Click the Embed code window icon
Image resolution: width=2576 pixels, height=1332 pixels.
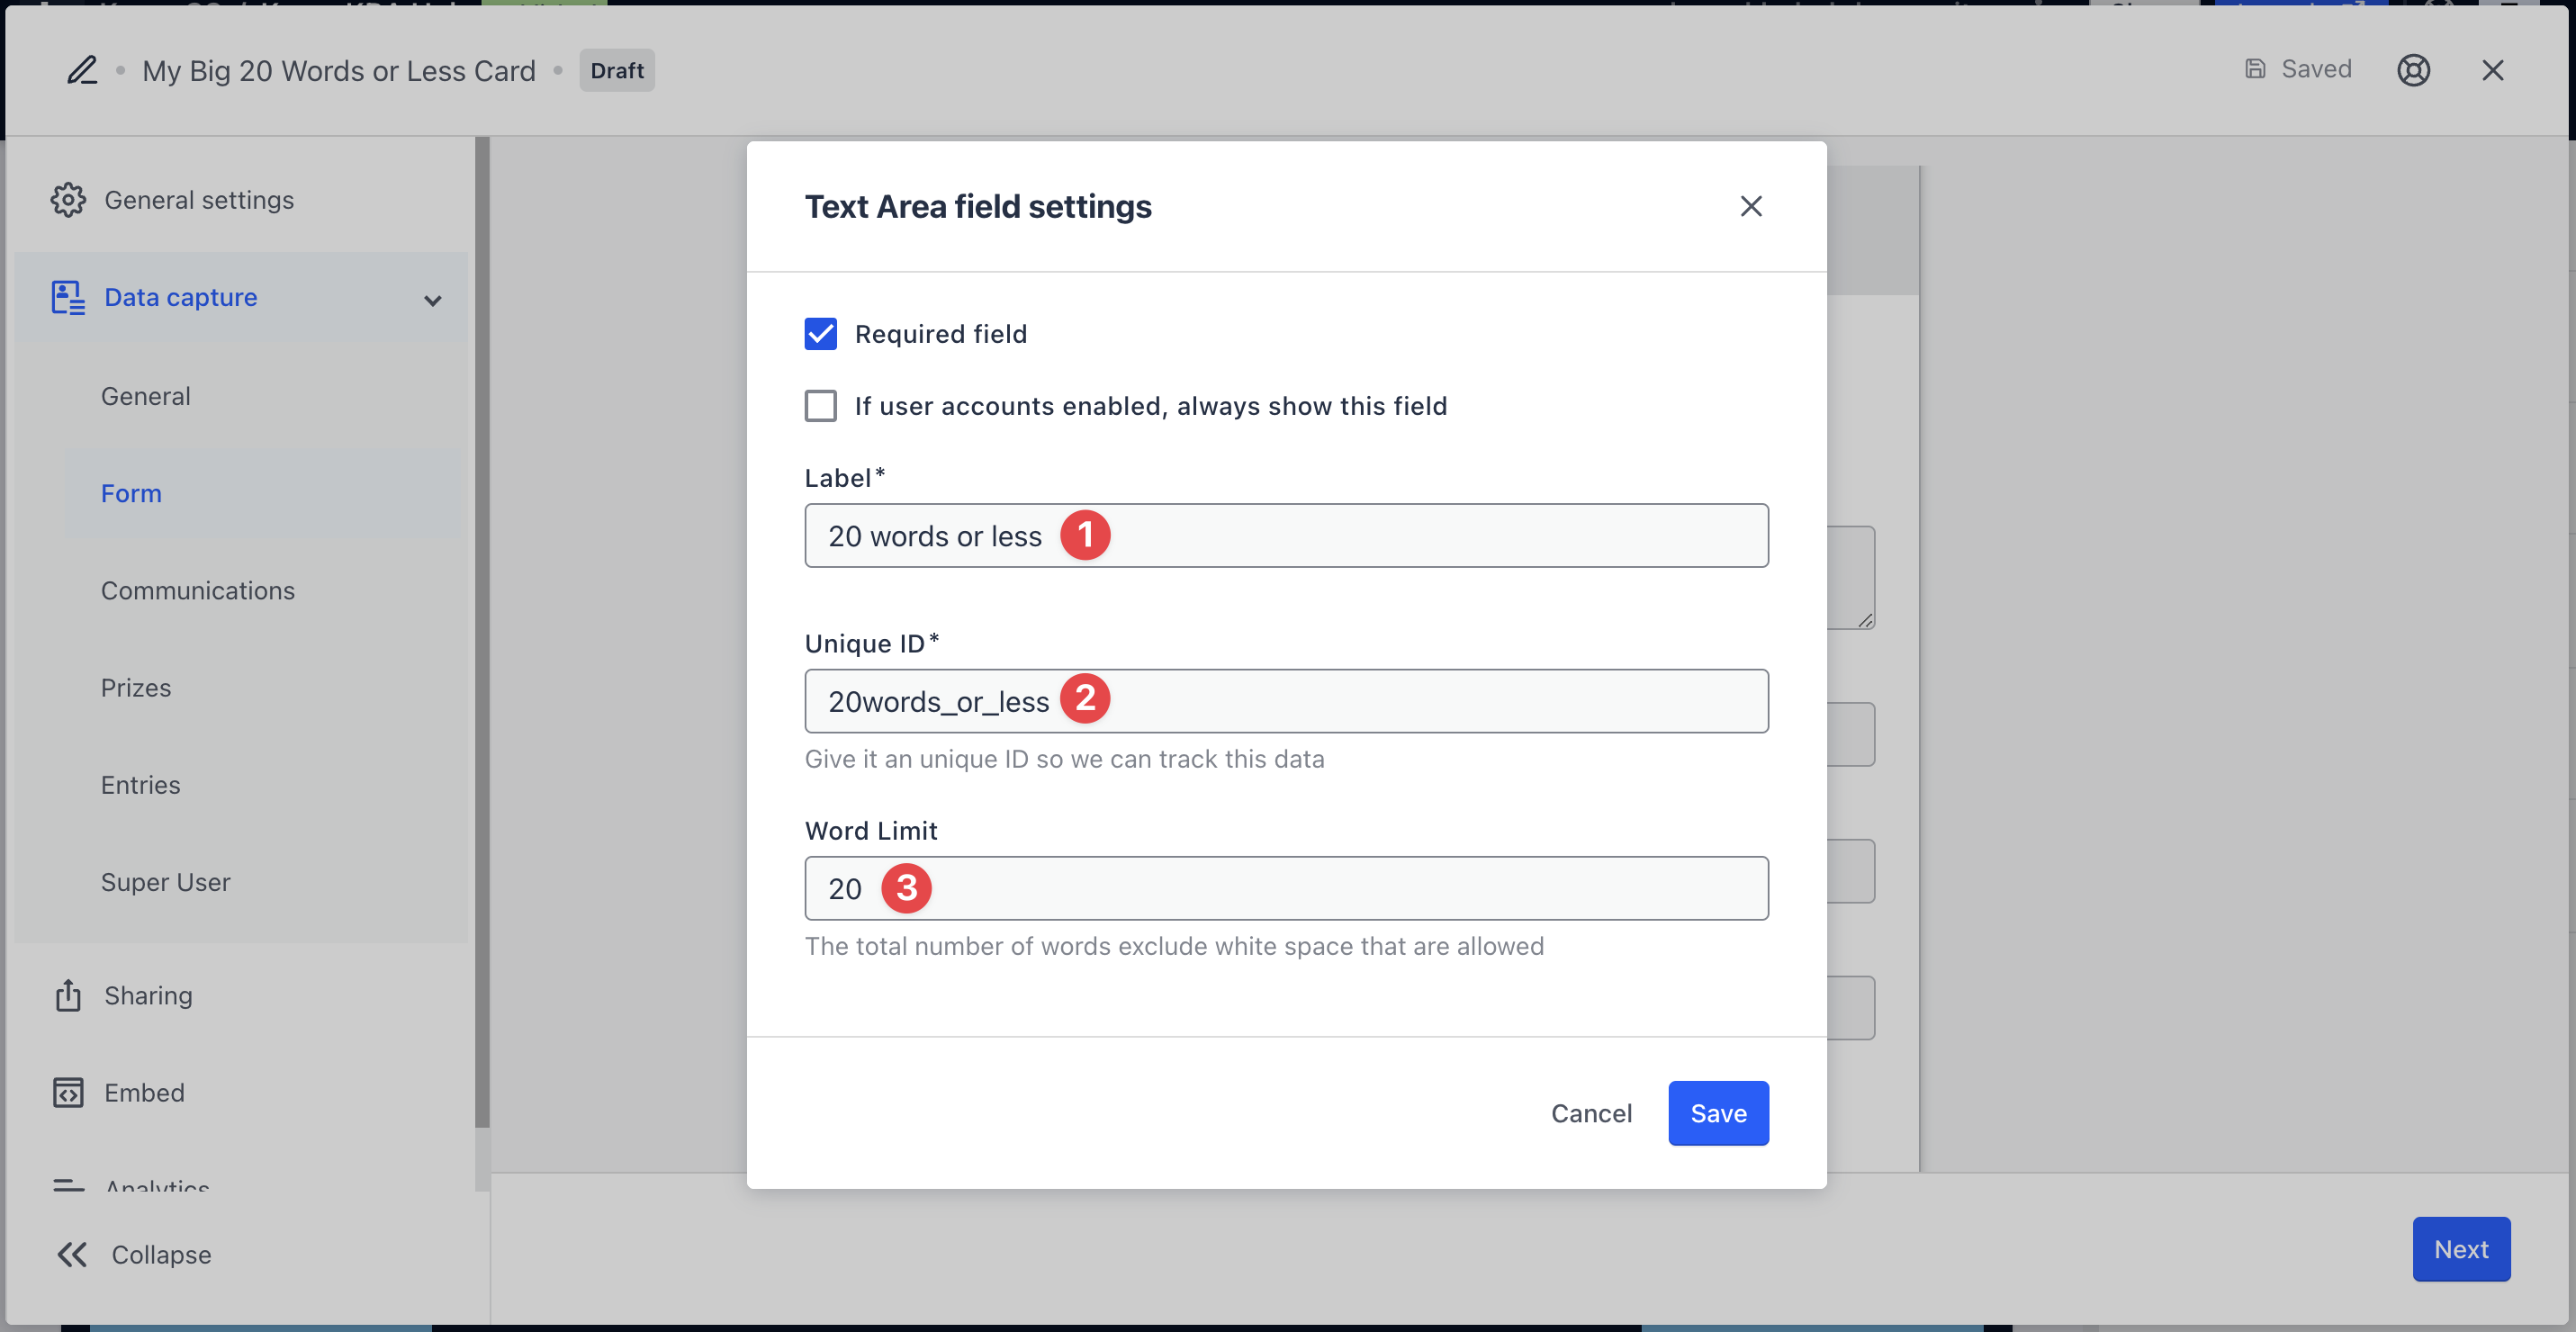click(68, 1092)
